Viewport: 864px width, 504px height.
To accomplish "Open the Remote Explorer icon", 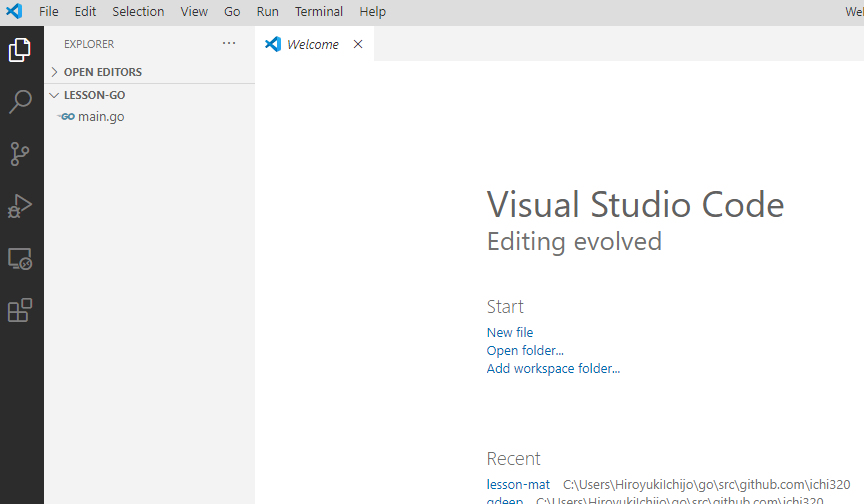I will 20,258.
